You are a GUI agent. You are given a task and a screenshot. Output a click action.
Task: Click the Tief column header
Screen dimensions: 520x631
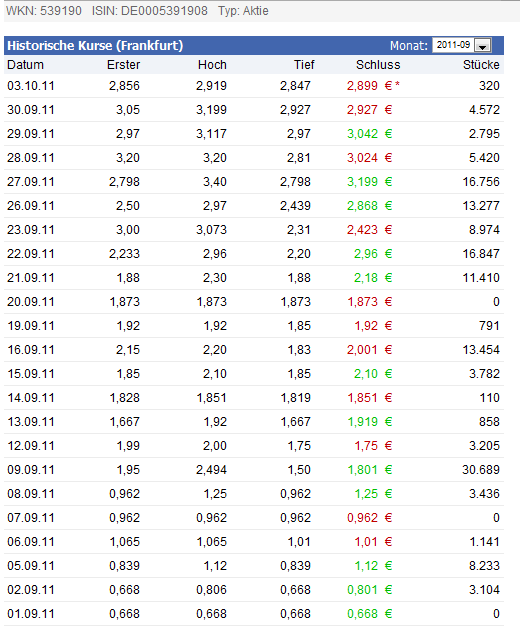(x=304, y=65)
